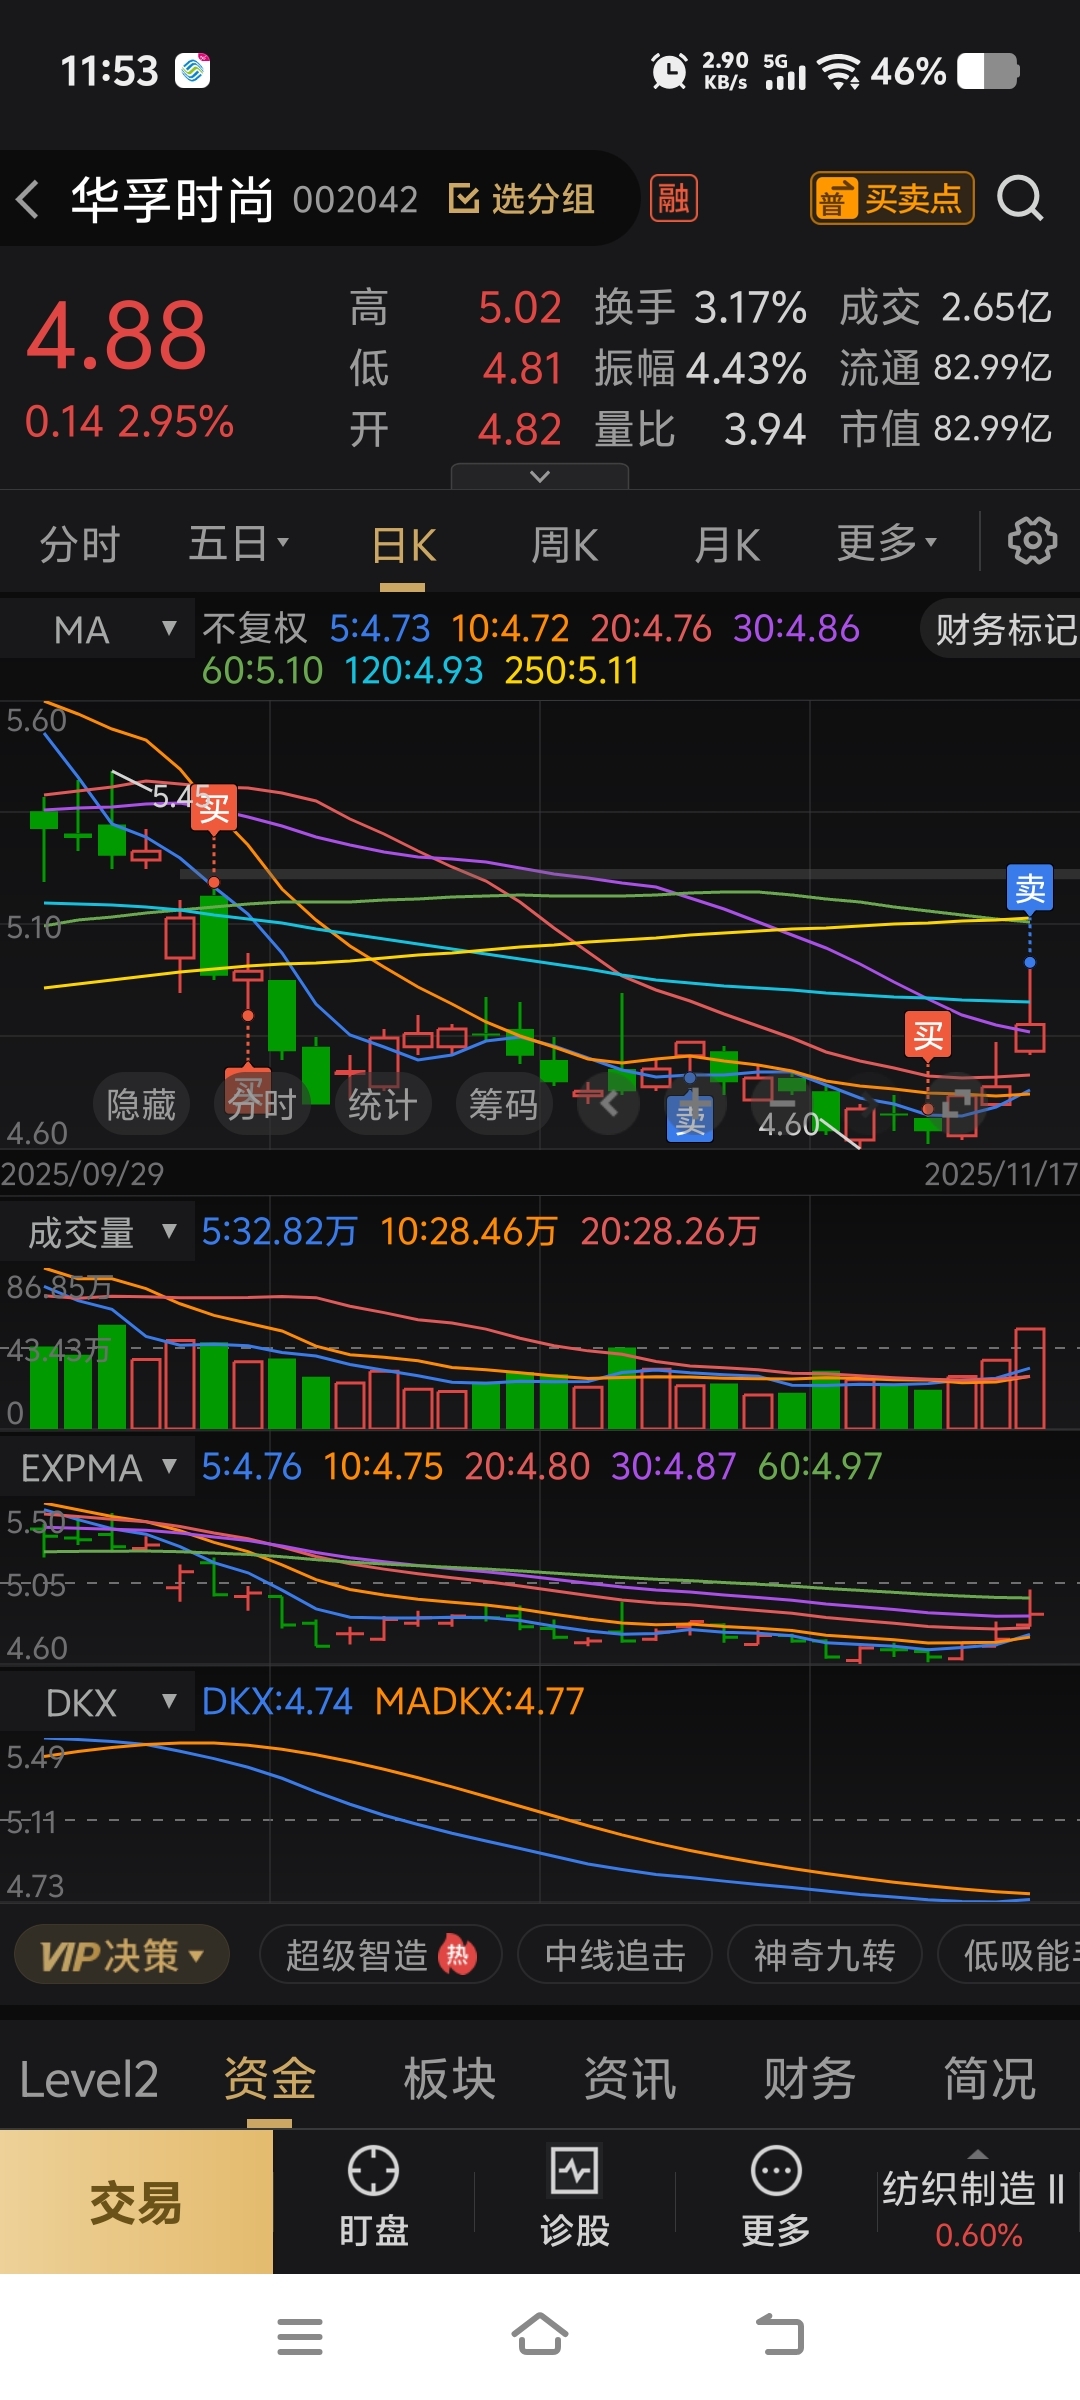Screen dimensions: 1080x2400
Task: Open 财务 financials tab
Action: (x=810, y=2080)
